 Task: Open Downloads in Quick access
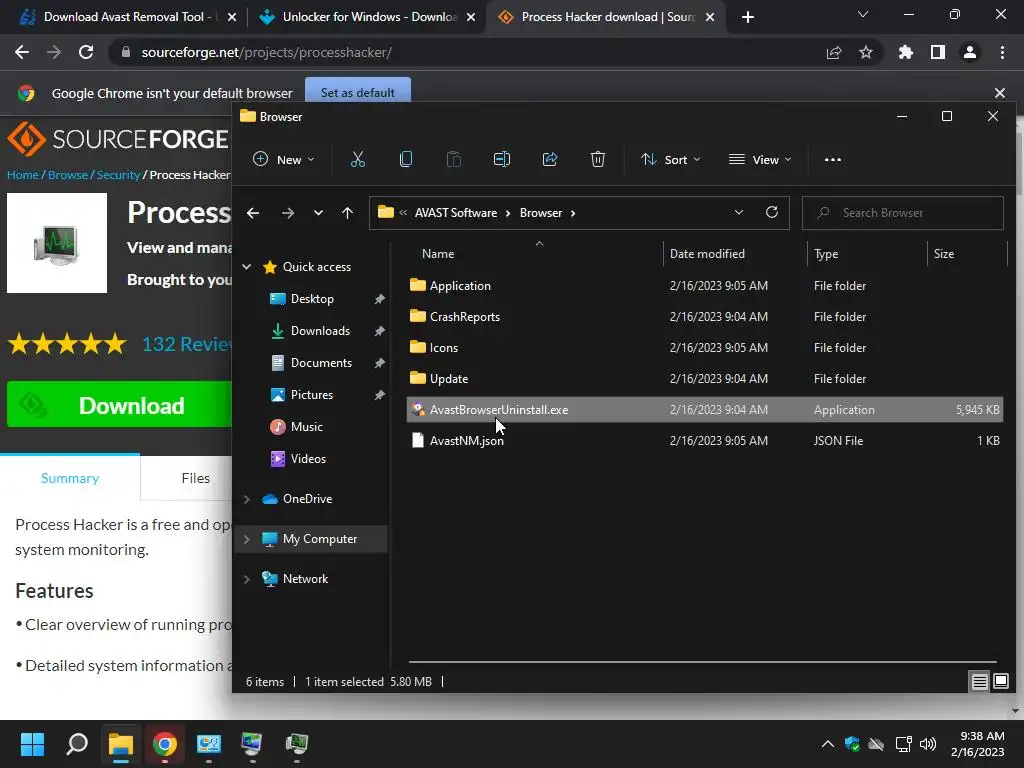click(320, 331)
